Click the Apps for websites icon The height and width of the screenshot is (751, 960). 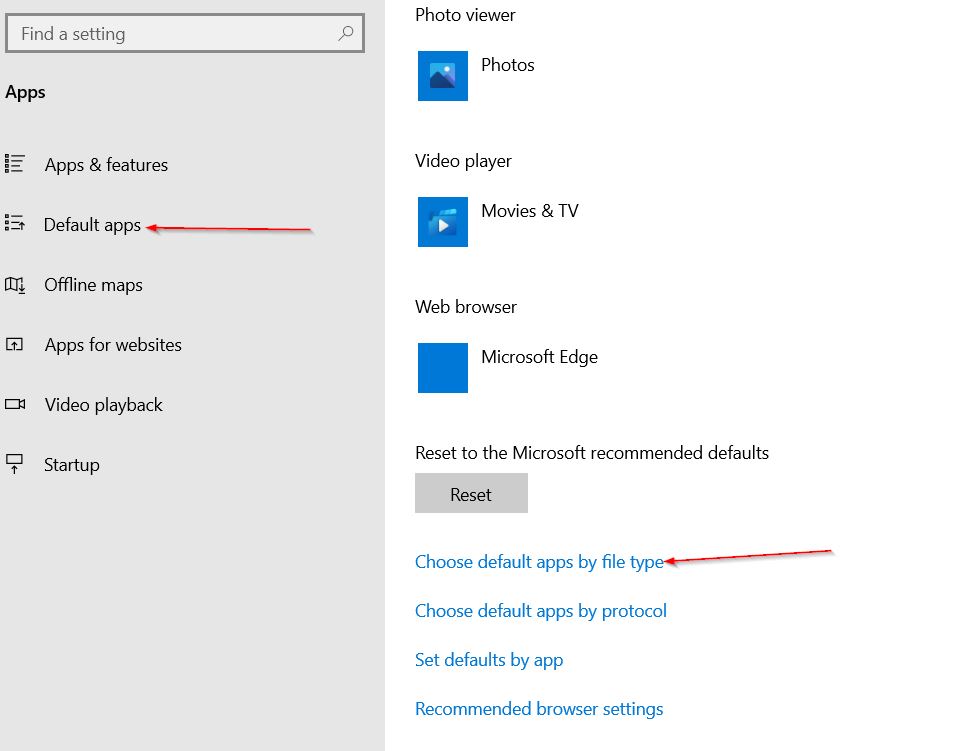click(x=14, y=344)
